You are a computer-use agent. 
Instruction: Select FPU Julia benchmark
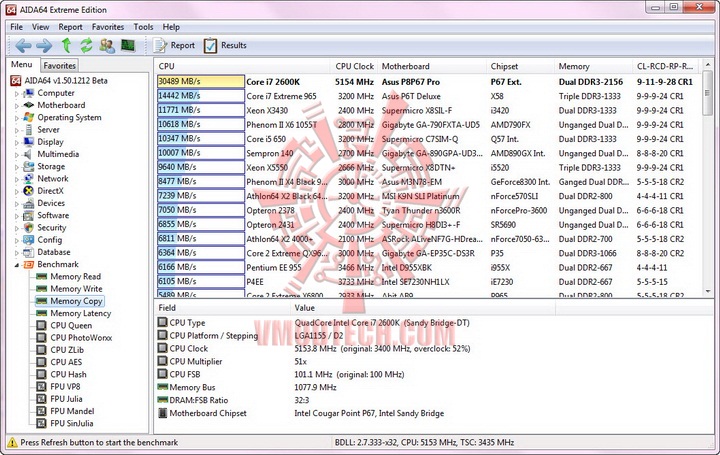point(66,399)
